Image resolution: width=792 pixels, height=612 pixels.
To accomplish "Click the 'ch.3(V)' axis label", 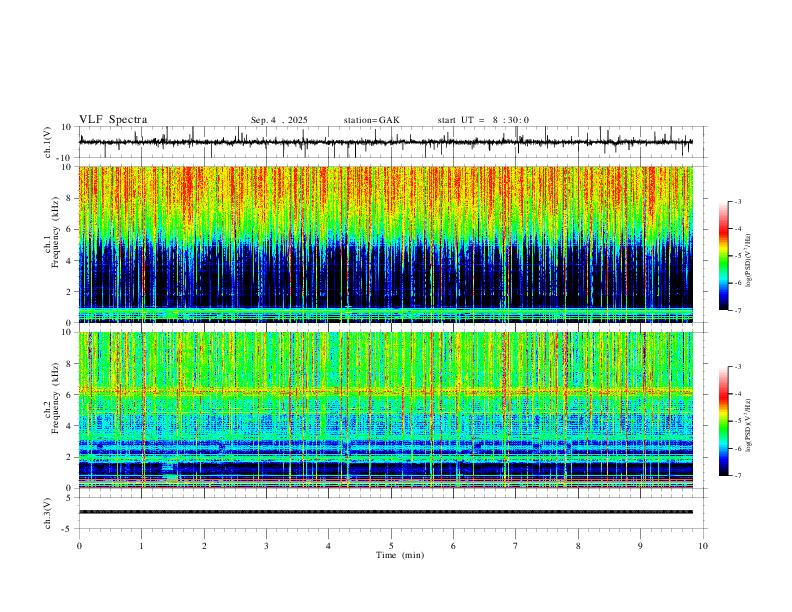I will coord(48,513).
